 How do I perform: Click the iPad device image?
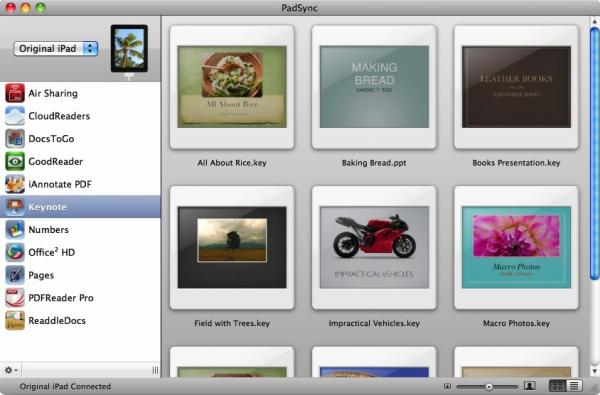click(x=129, y=49)
